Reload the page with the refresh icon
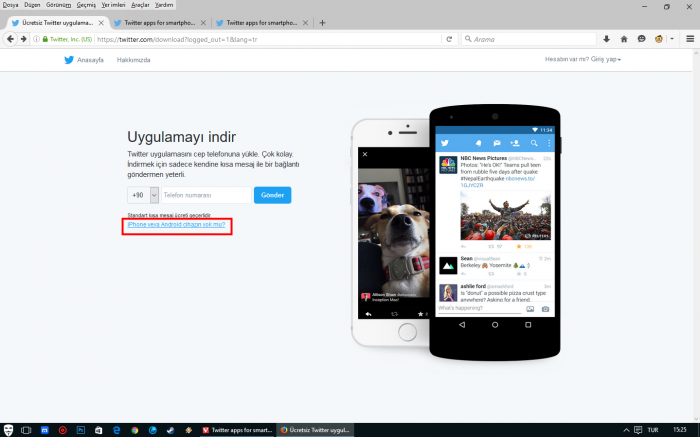This screenshot has height=437, width=700. [449, 39]
